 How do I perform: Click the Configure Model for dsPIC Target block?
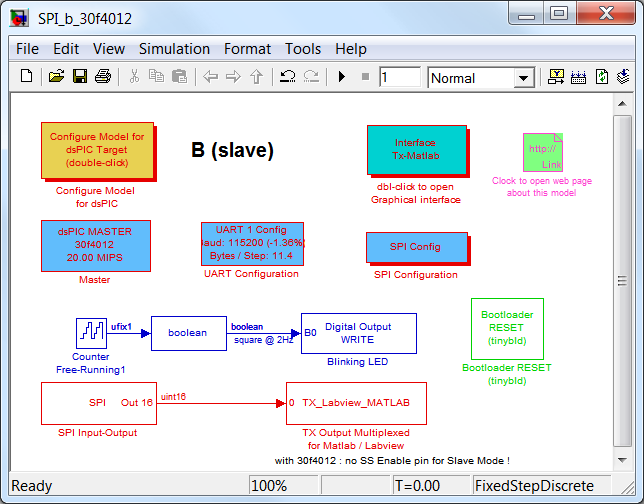[x=97, y=150]
